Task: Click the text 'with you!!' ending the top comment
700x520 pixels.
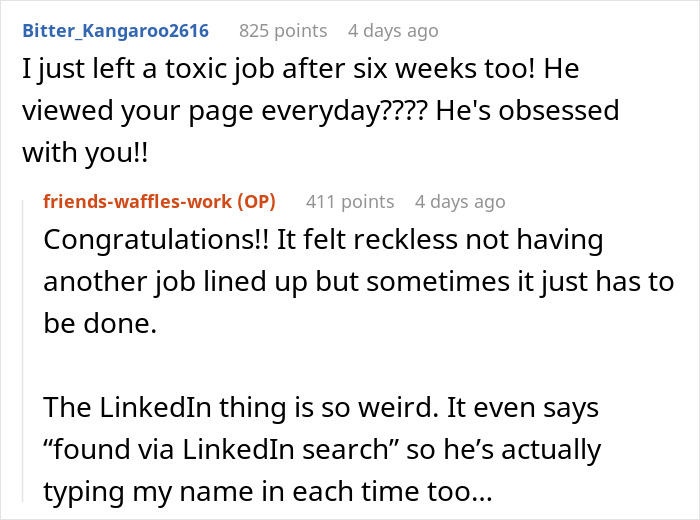Action: point(85,153)
